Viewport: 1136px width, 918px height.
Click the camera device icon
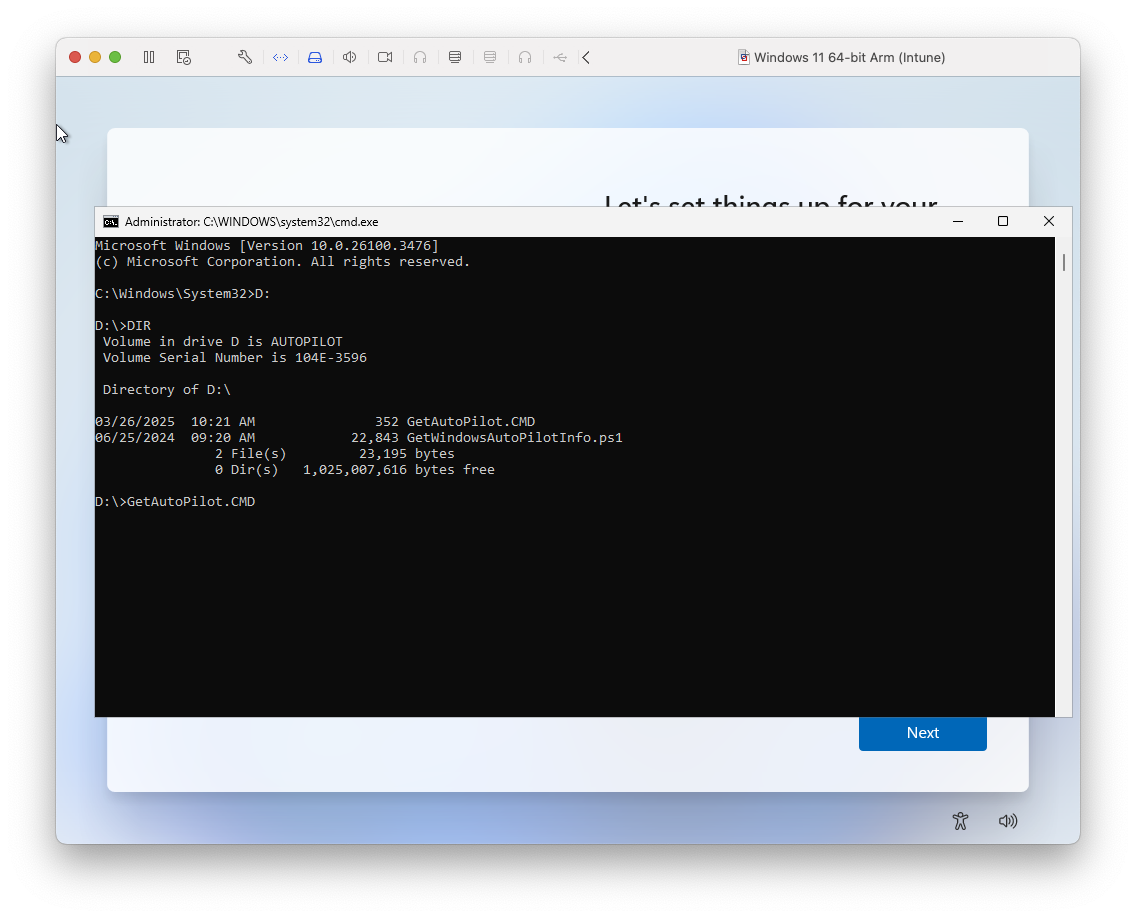pyautogui.click(x=385, y=57)
